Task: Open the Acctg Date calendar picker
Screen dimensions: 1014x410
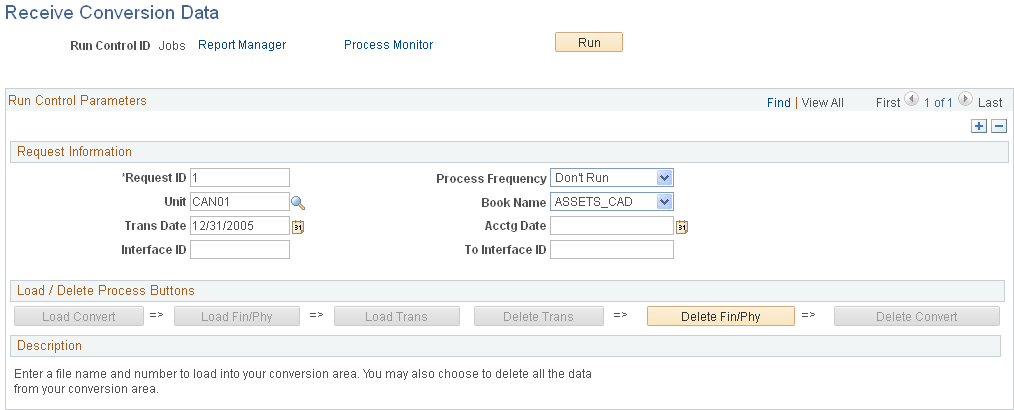Action: pos(682,227)
